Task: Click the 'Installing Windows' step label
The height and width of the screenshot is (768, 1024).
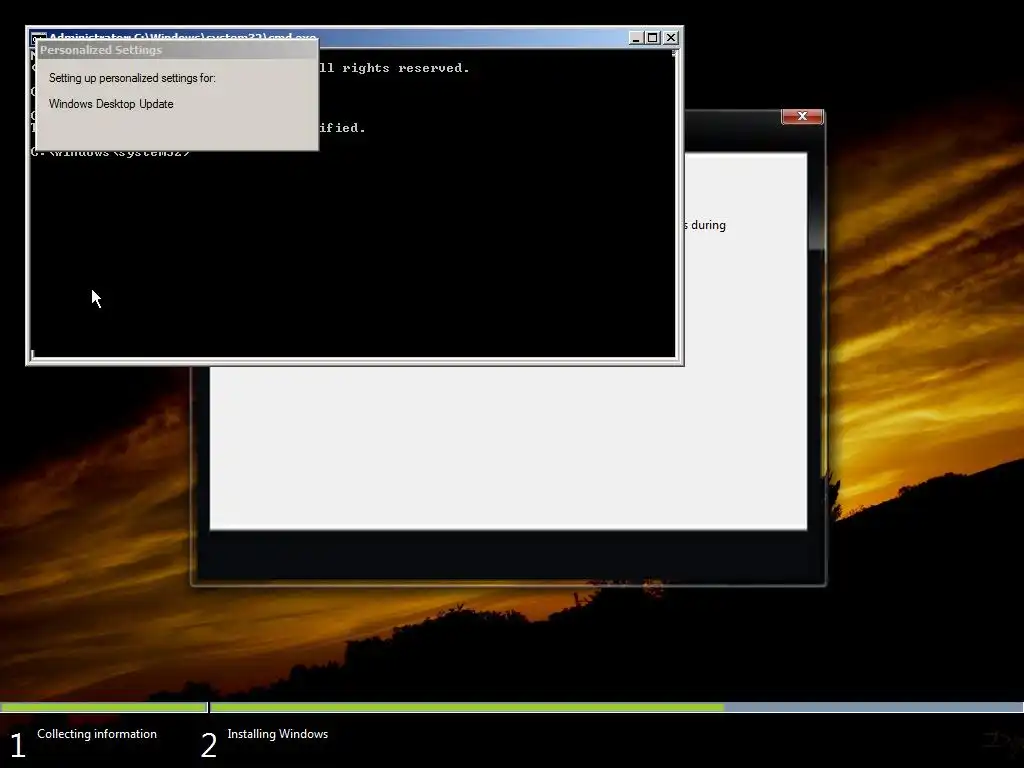Action: click(278, 734)
